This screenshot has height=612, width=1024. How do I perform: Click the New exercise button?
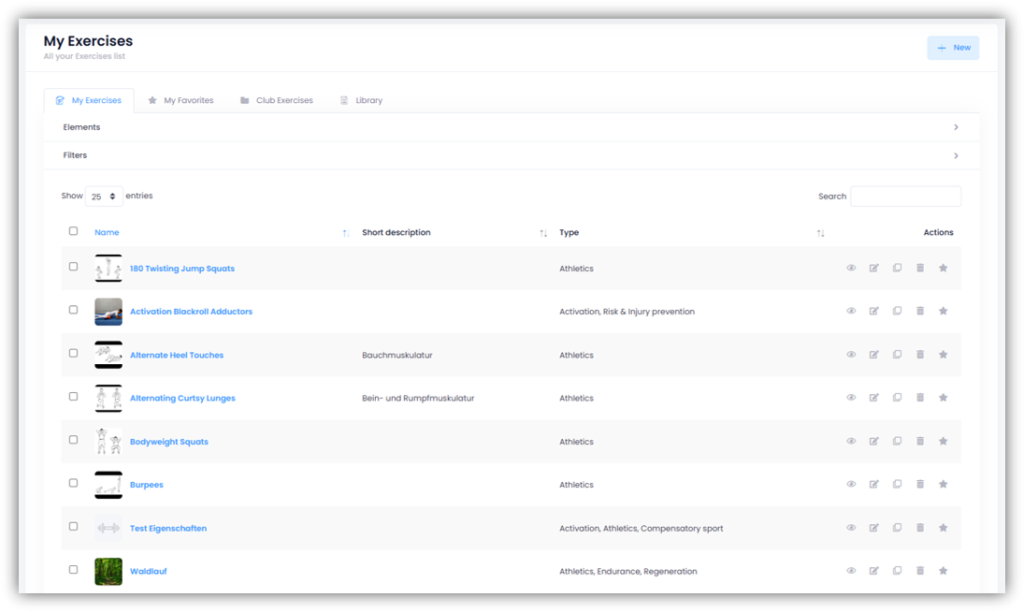coord(953,48)
